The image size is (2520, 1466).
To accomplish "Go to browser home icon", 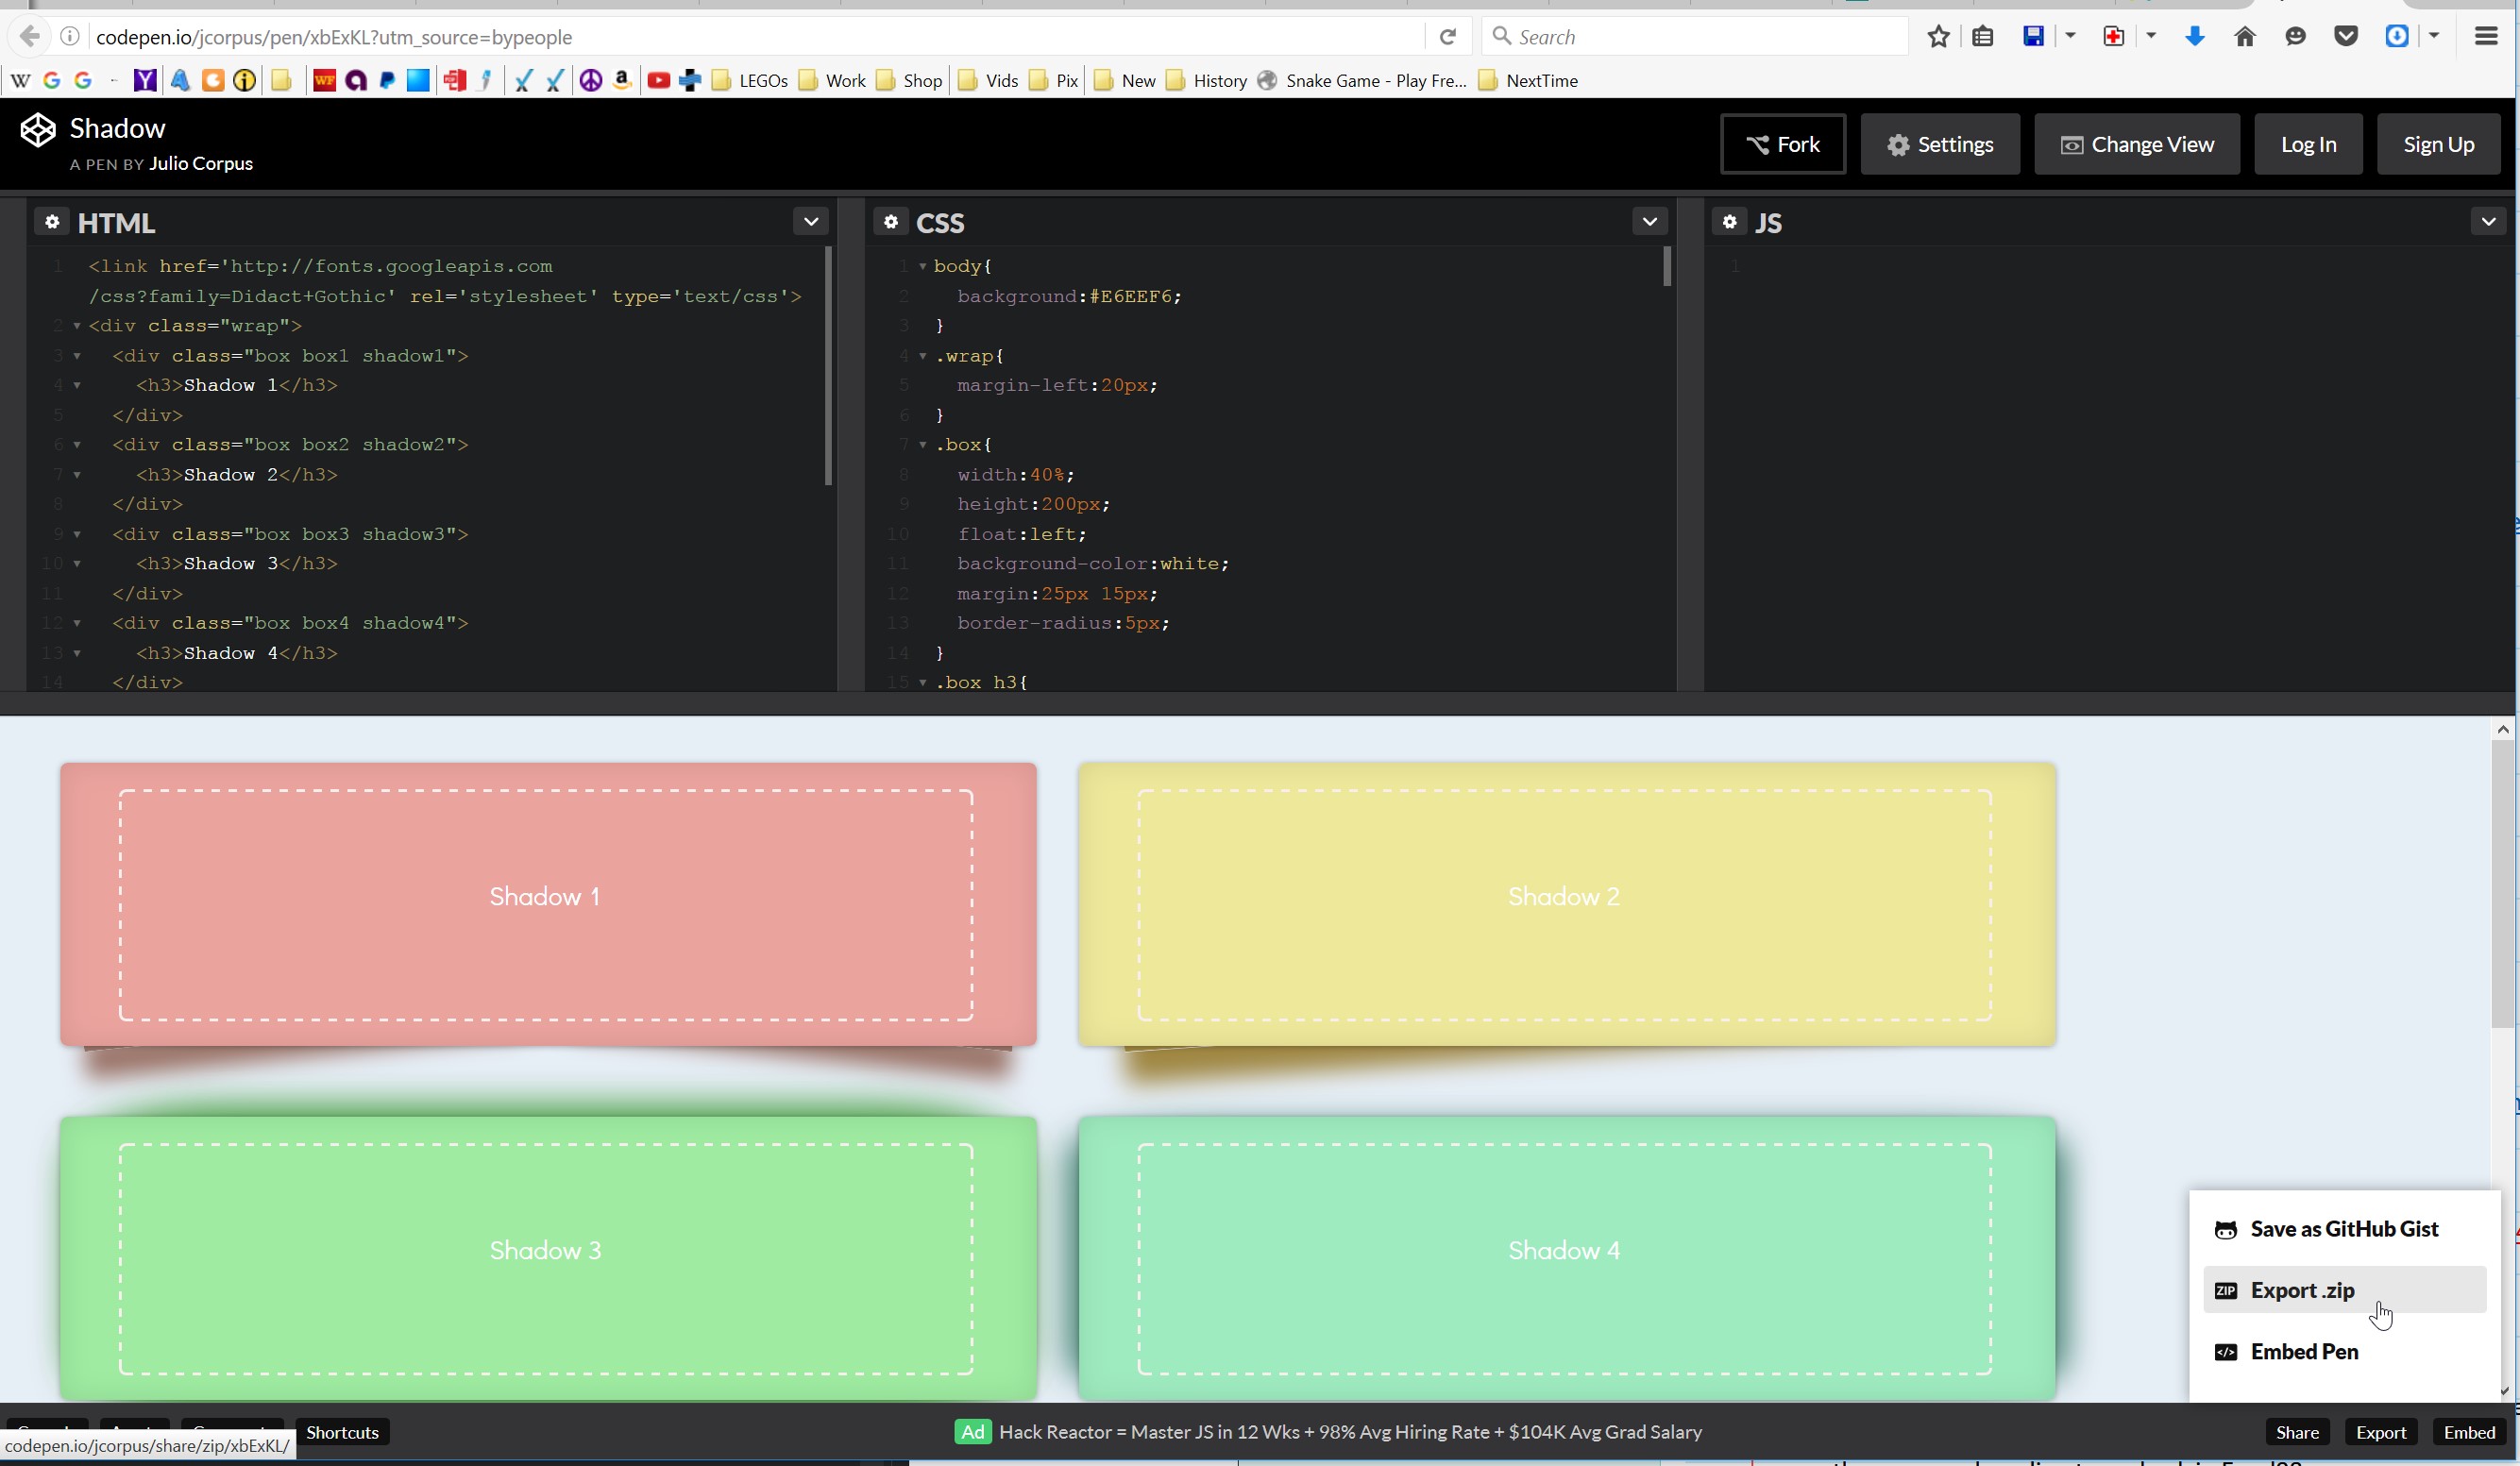I will (2245, 37).
